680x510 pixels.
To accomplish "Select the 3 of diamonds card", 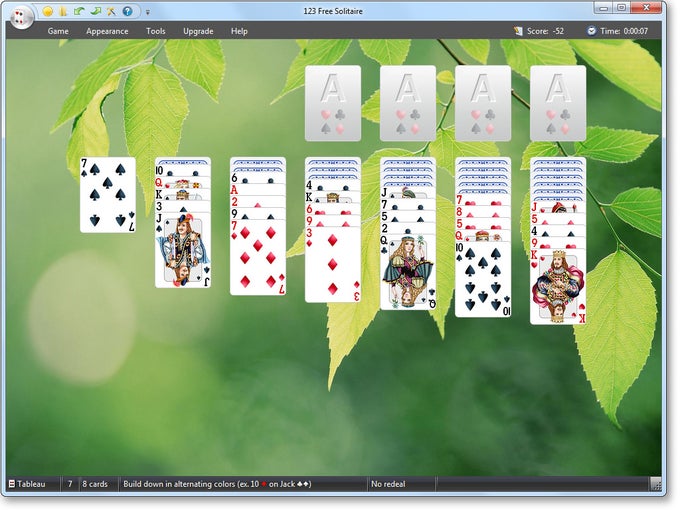I will click(333, 265).
